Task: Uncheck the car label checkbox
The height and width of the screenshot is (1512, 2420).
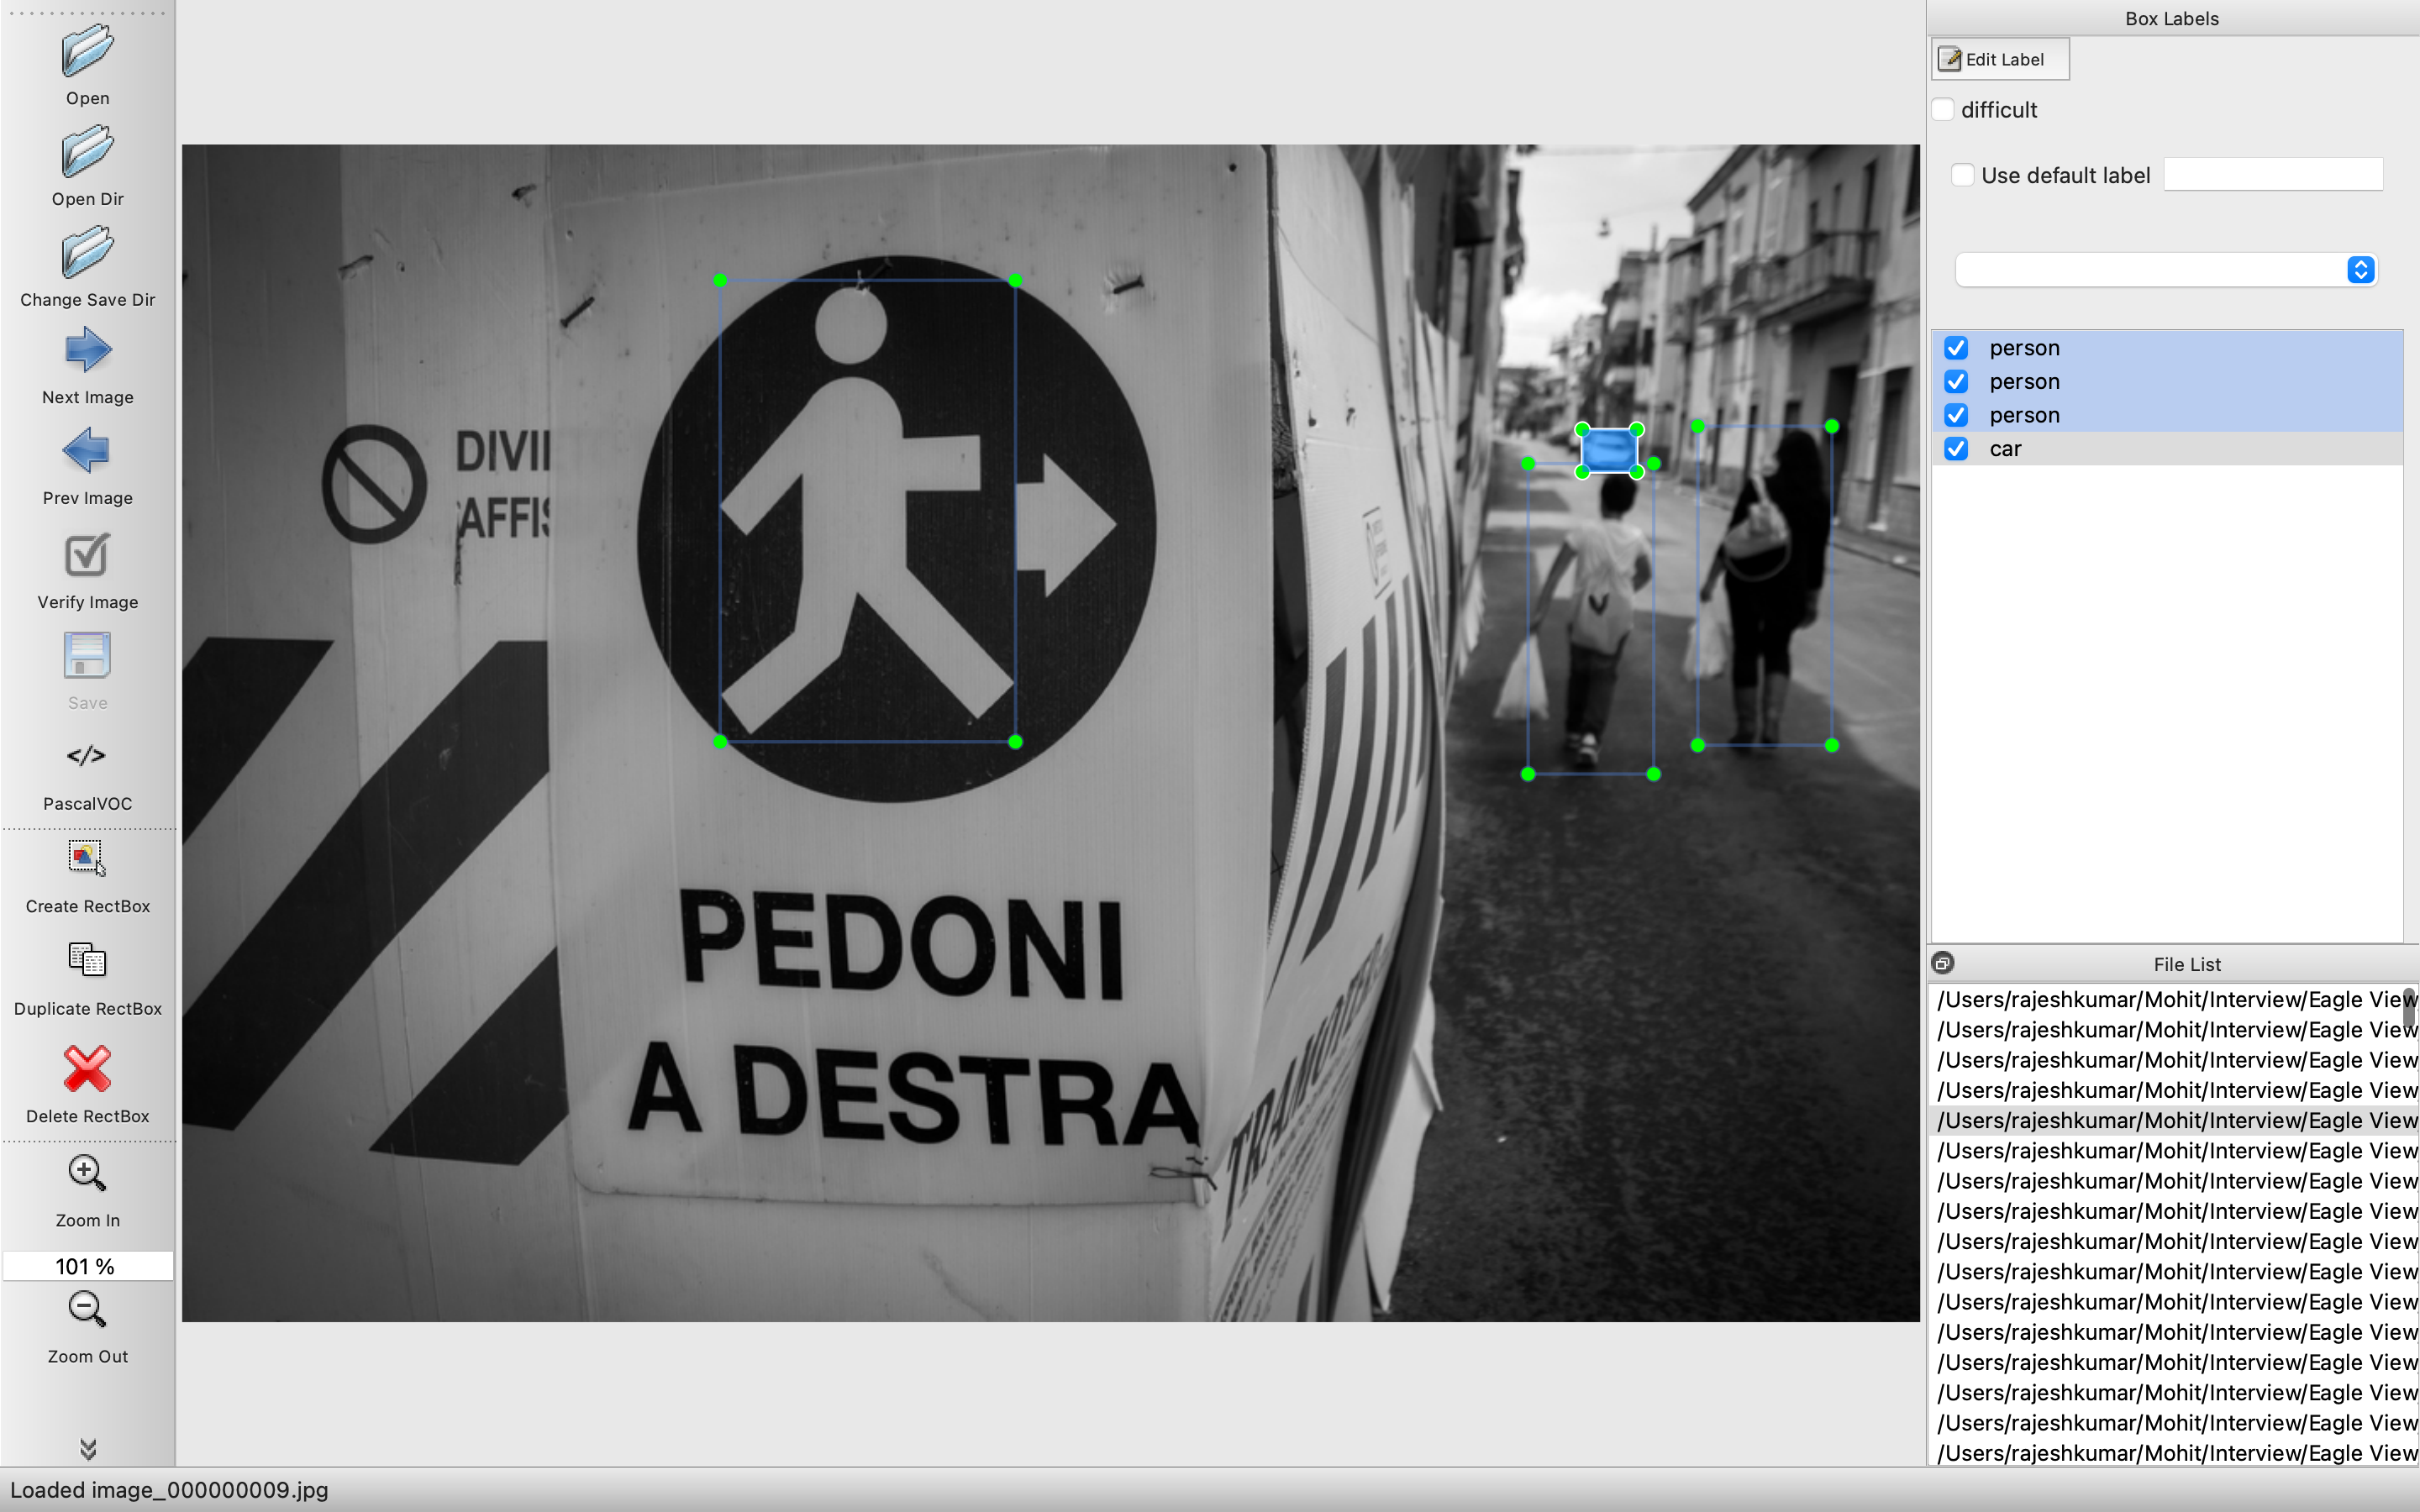Action: [x=1956, y=449]
